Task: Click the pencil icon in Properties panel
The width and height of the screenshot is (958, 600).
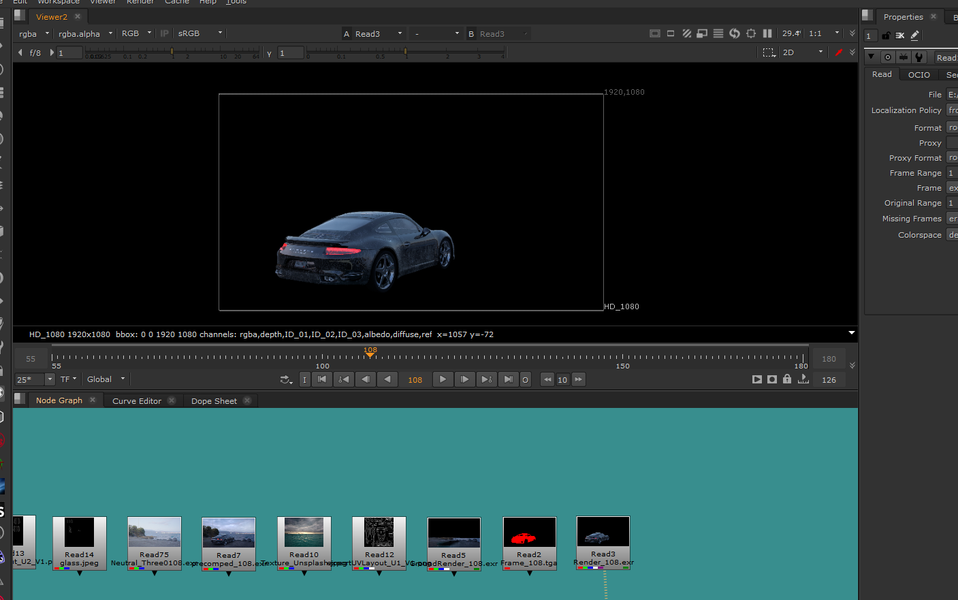Action: click(x=915, y=35)
